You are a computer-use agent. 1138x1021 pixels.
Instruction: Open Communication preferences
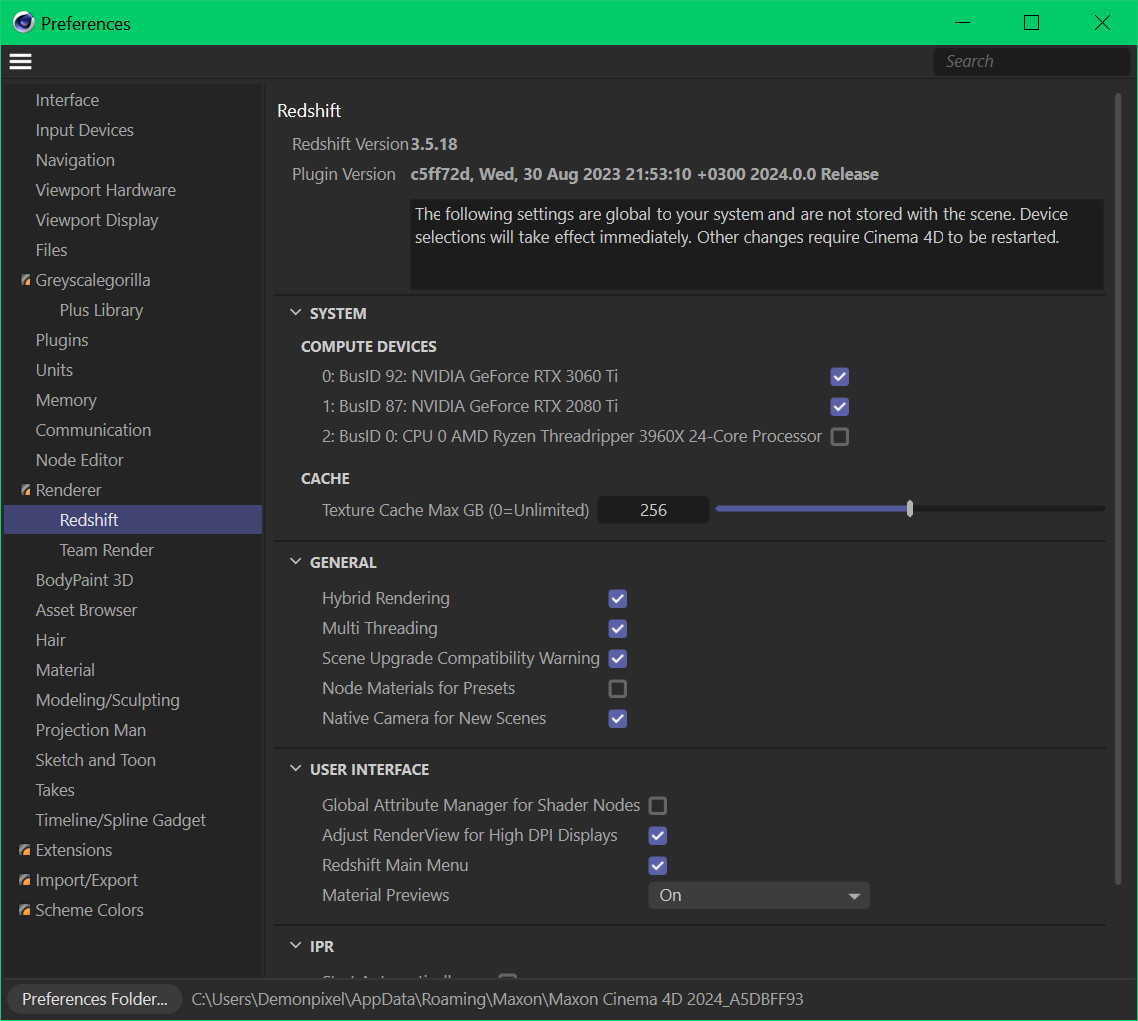[x=93, y=430]
